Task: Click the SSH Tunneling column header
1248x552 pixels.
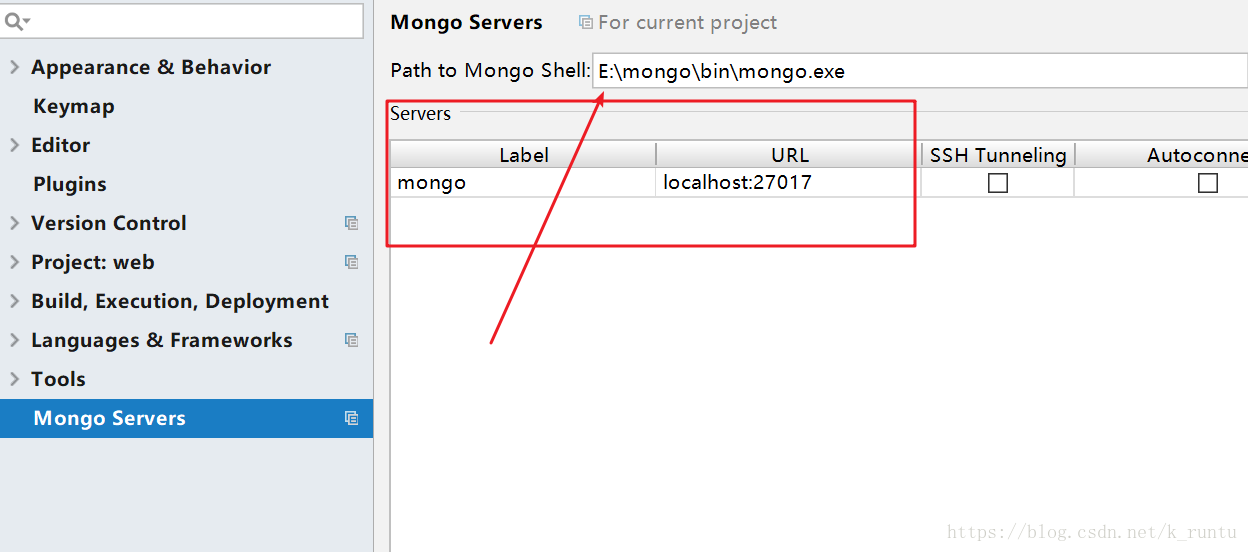Action: (998, 154)
